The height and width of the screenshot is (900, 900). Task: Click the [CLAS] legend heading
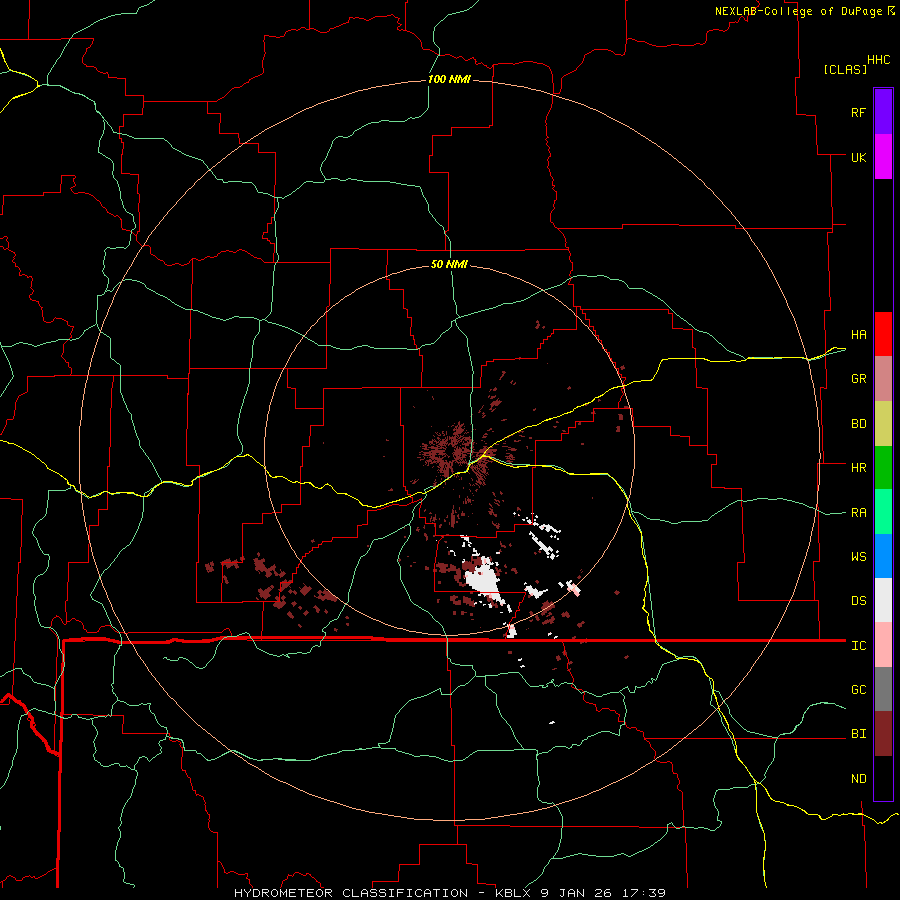845,69
